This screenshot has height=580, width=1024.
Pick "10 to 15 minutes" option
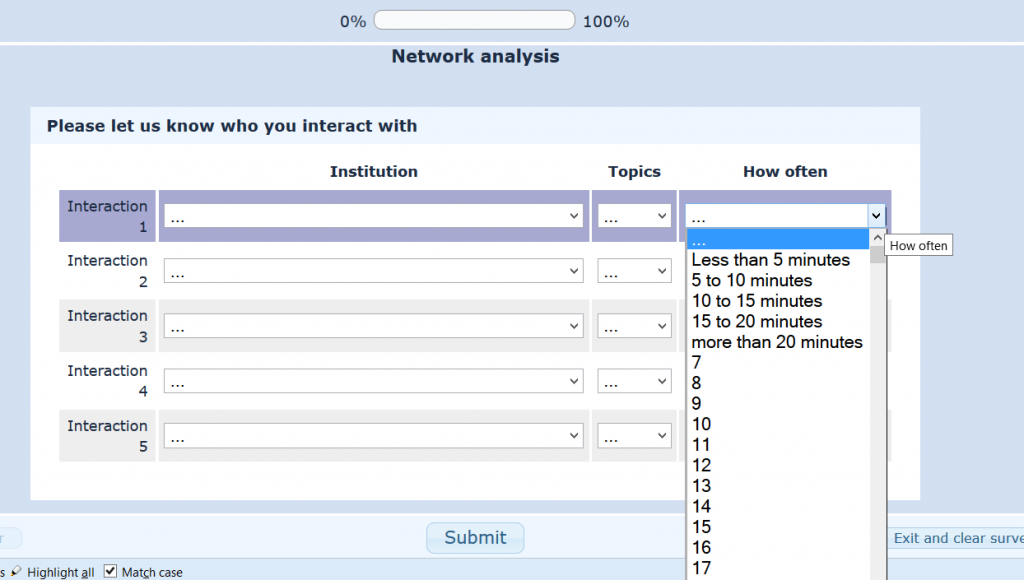(x=756, y=301)
